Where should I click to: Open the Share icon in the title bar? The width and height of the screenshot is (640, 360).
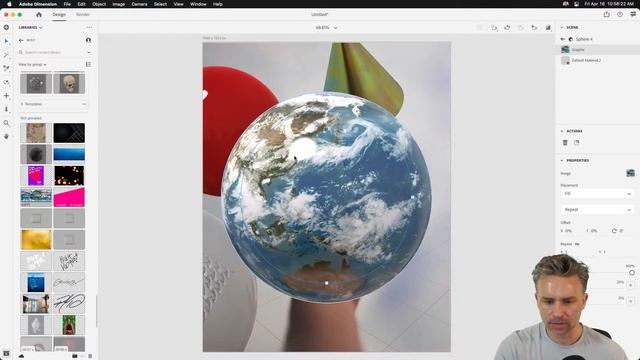click(x=607, y=14)
